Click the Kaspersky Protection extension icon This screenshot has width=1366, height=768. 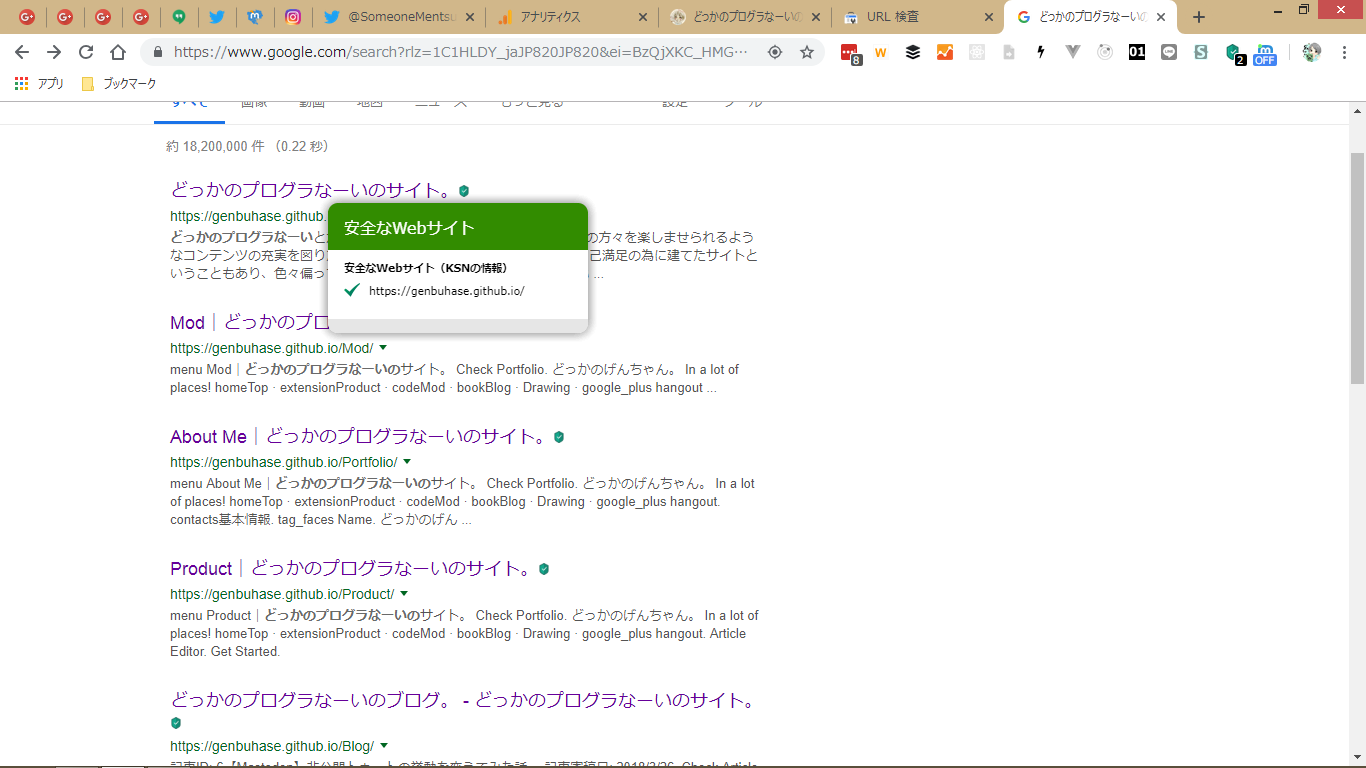pos(1234,52)
